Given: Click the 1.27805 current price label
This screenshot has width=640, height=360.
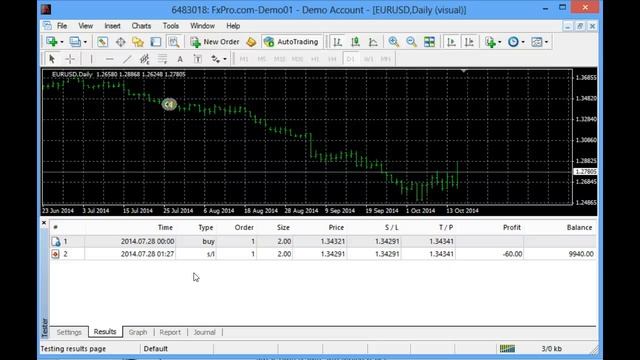Looking at the screenshot, I should click(585, 171).
